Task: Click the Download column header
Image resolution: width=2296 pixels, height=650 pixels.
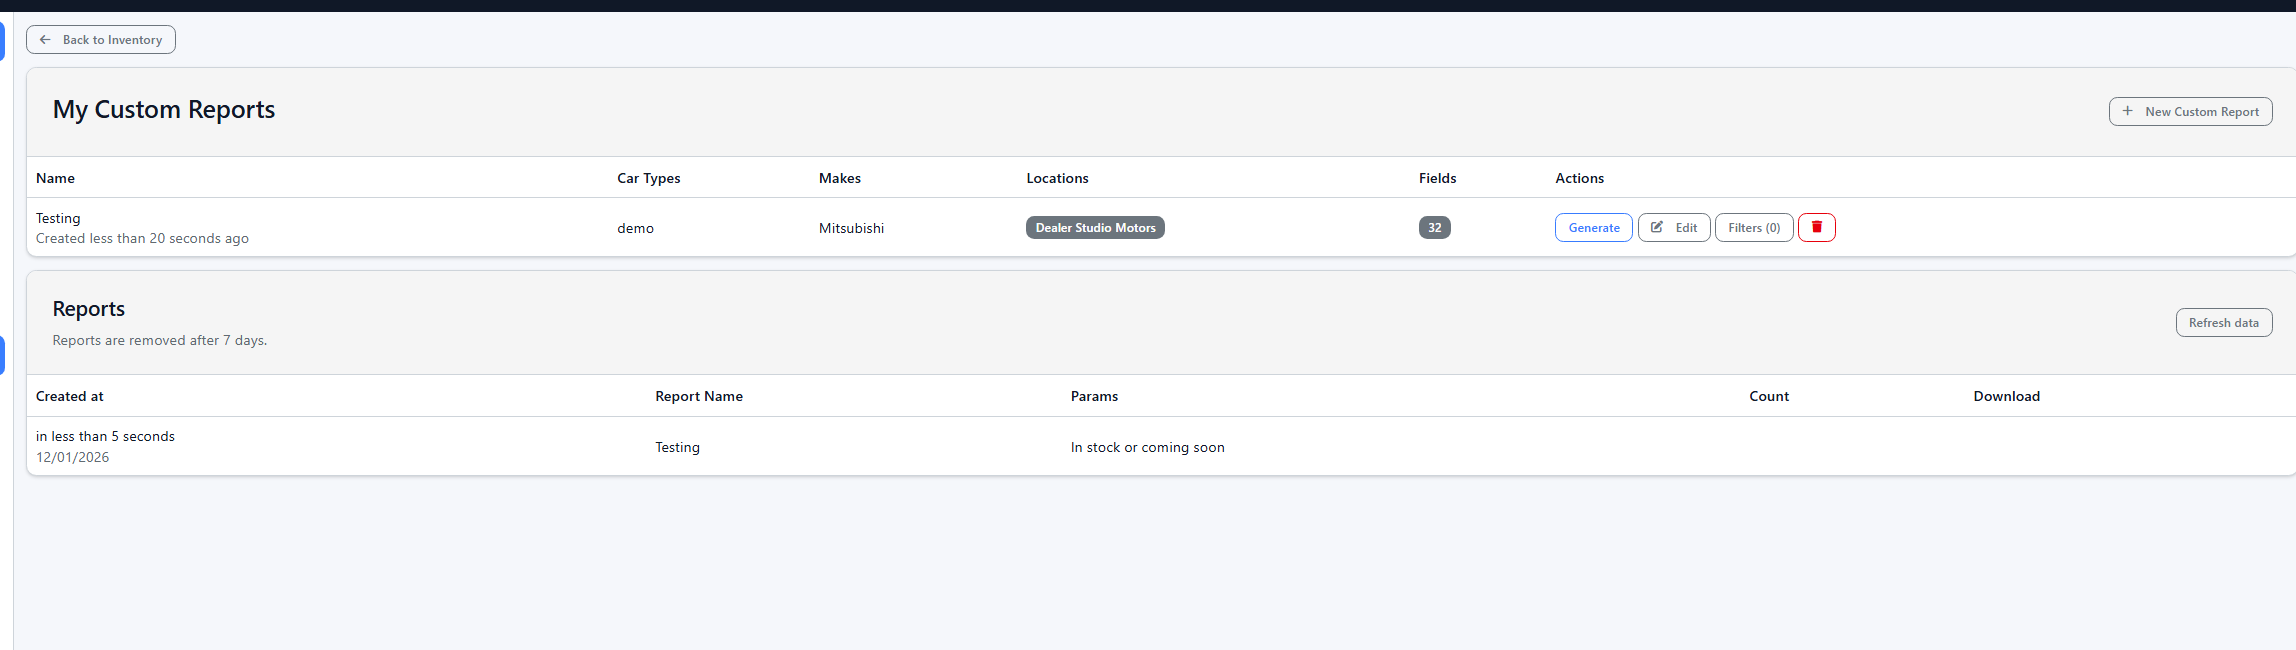Action: 2006,396
